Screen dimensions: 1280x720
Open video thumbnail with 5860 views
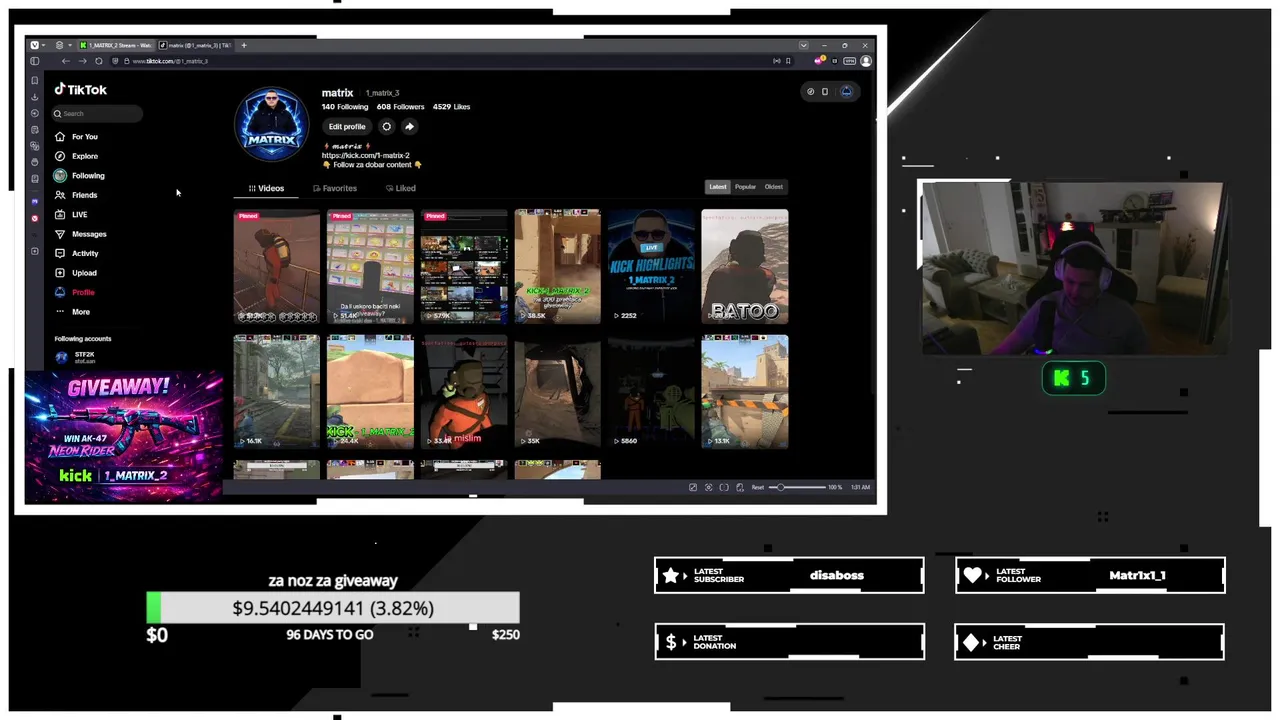[x=651, y=391]
